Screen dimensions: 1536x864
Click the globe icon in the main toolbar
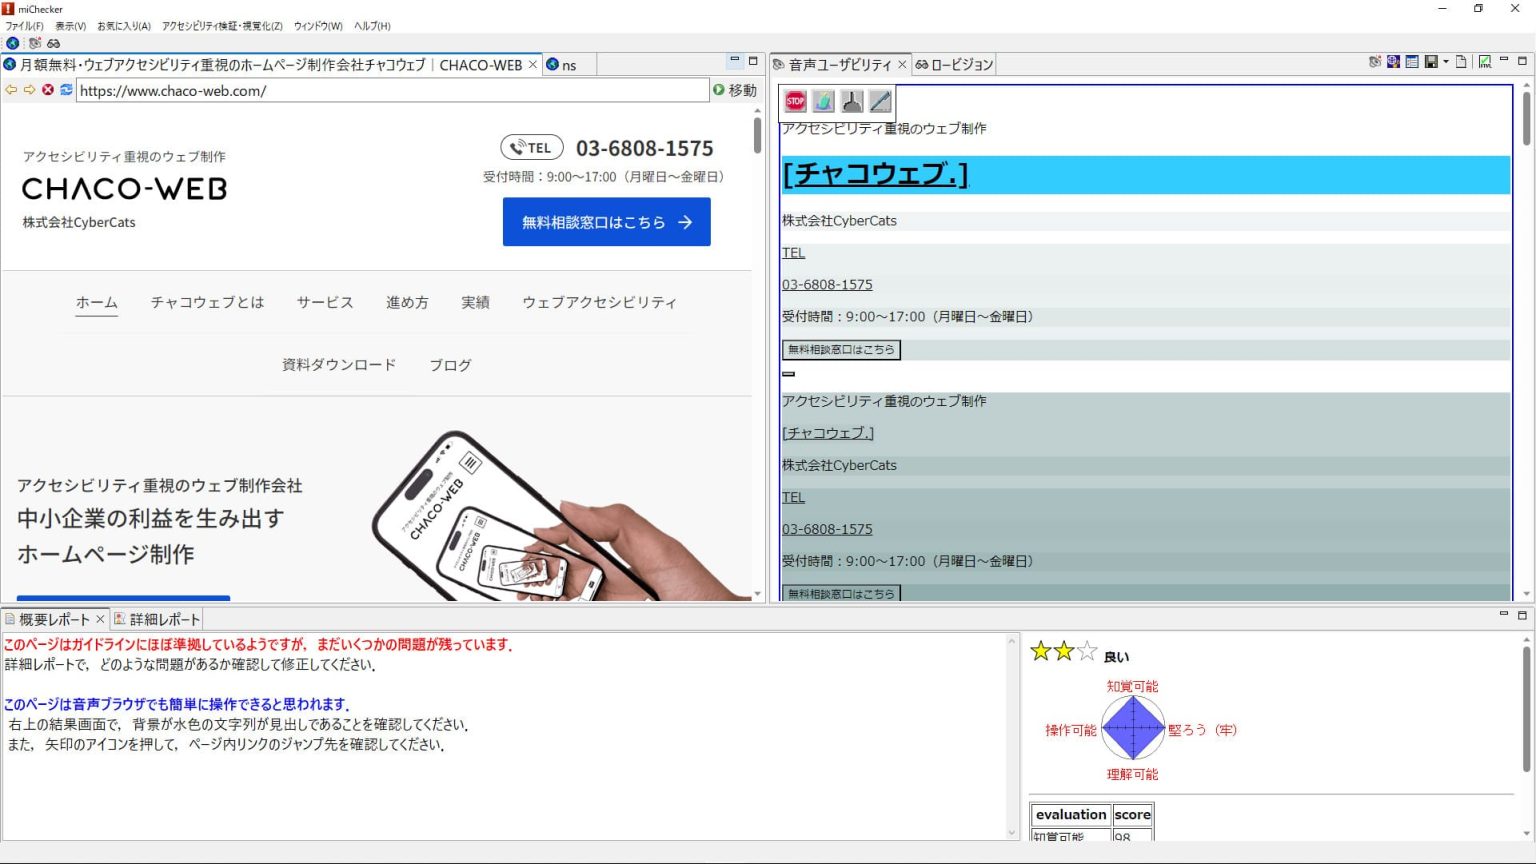coord(12,43)
